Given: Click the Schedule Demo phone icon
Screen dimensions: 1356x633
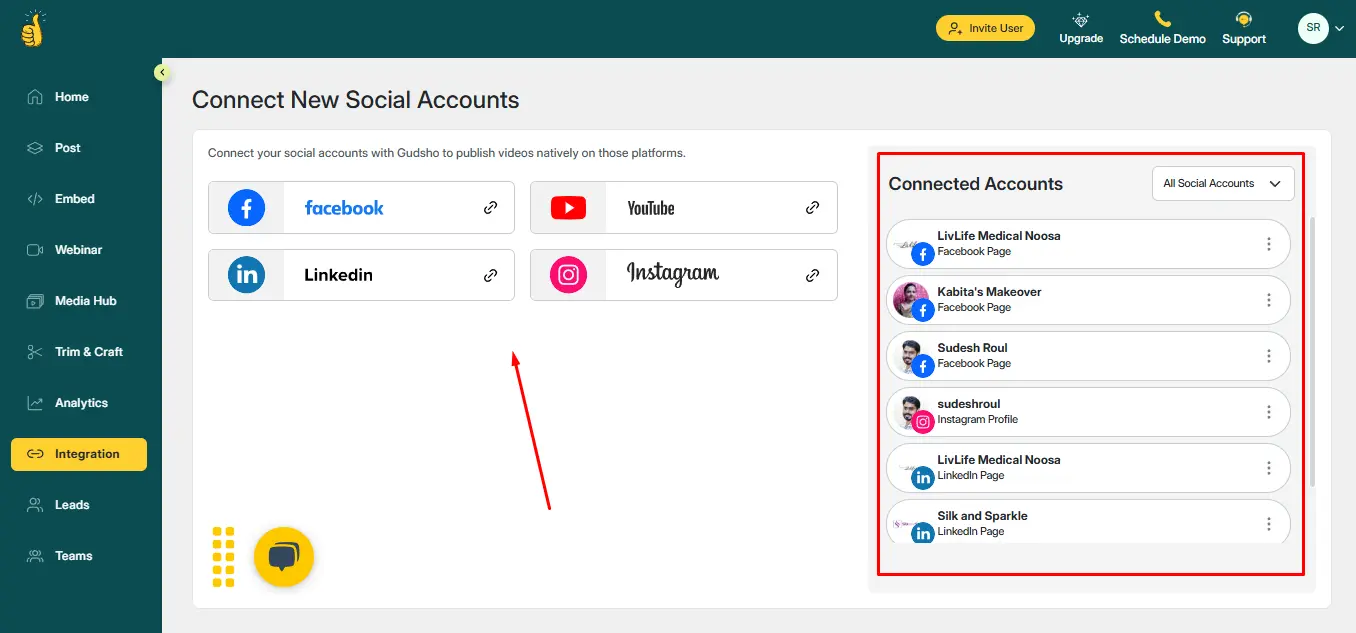Looking at the screenshot, I should (1162, 19).
